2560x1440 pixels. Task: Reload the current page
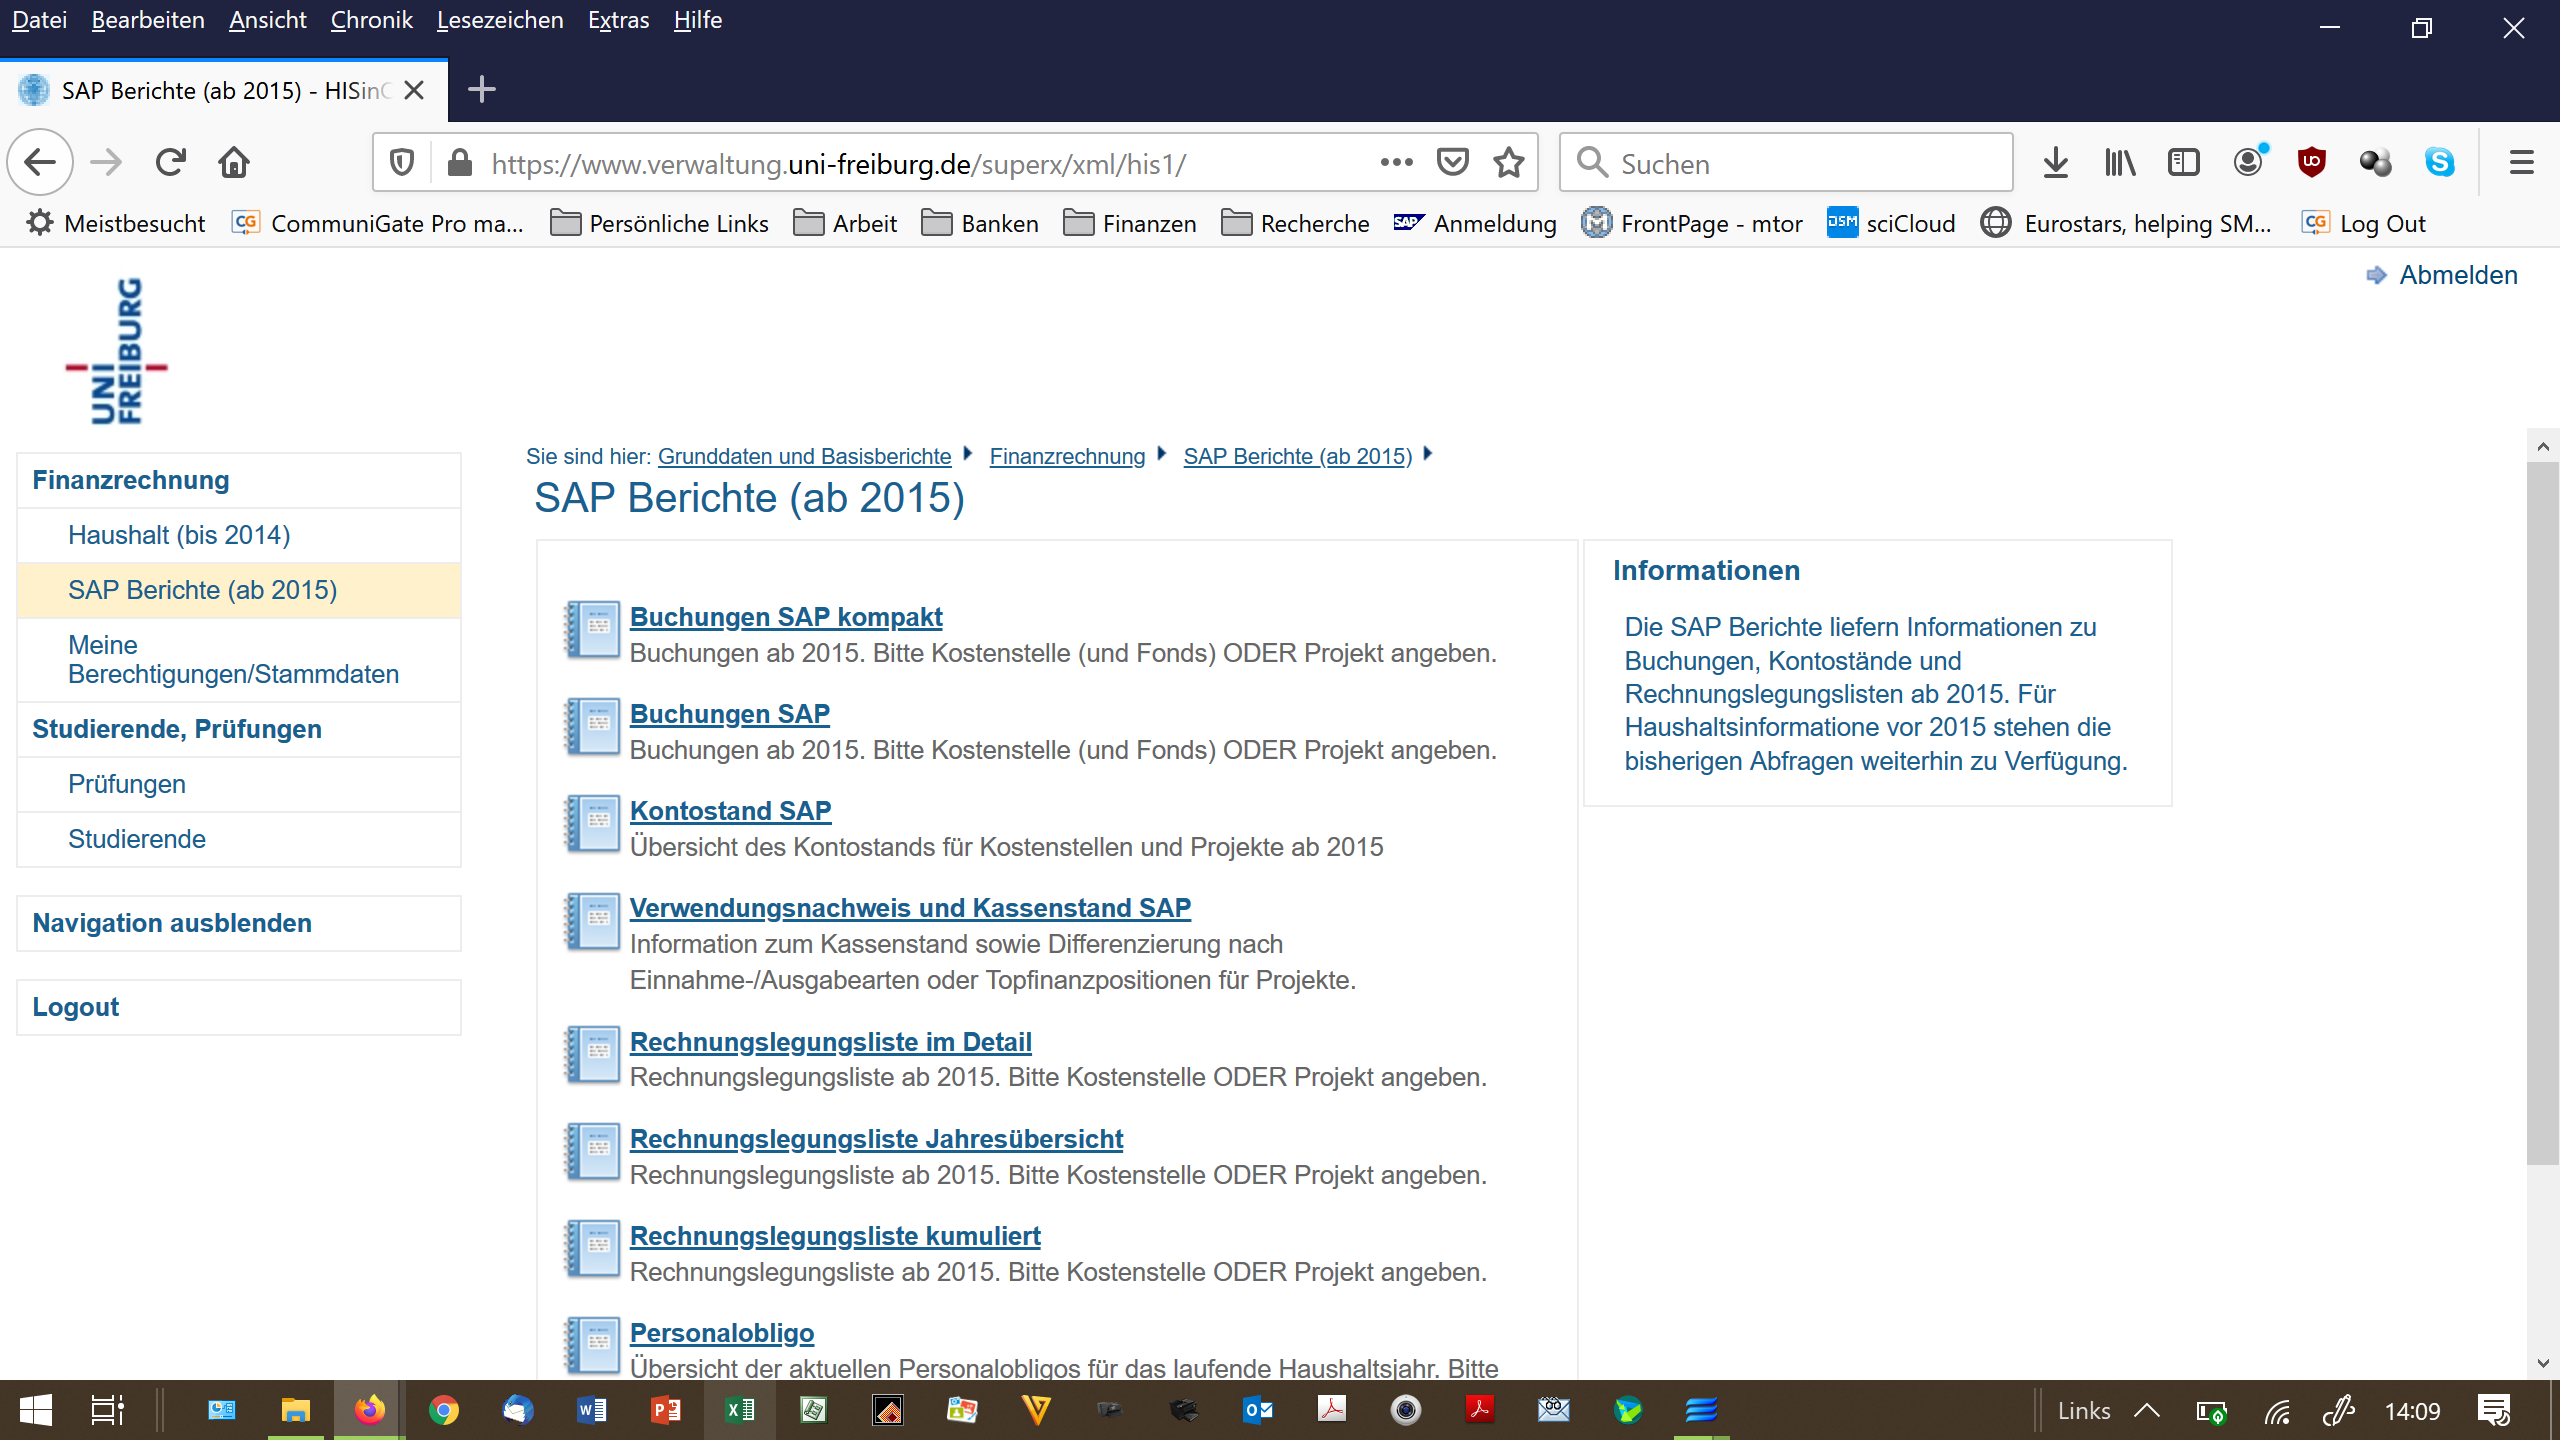point(170,162)
